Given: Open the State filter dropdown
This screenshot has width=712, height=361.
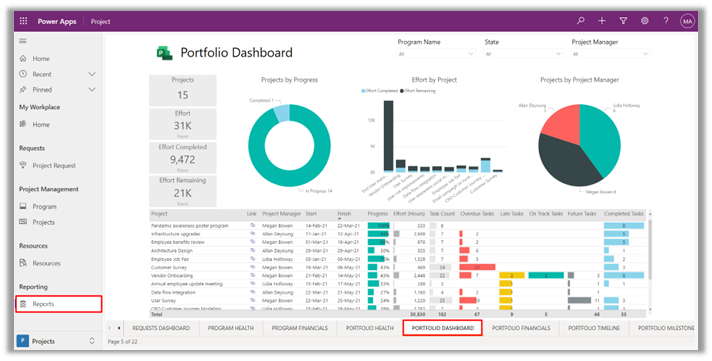Looking at the screenshot, I should (x=523, y=54).
